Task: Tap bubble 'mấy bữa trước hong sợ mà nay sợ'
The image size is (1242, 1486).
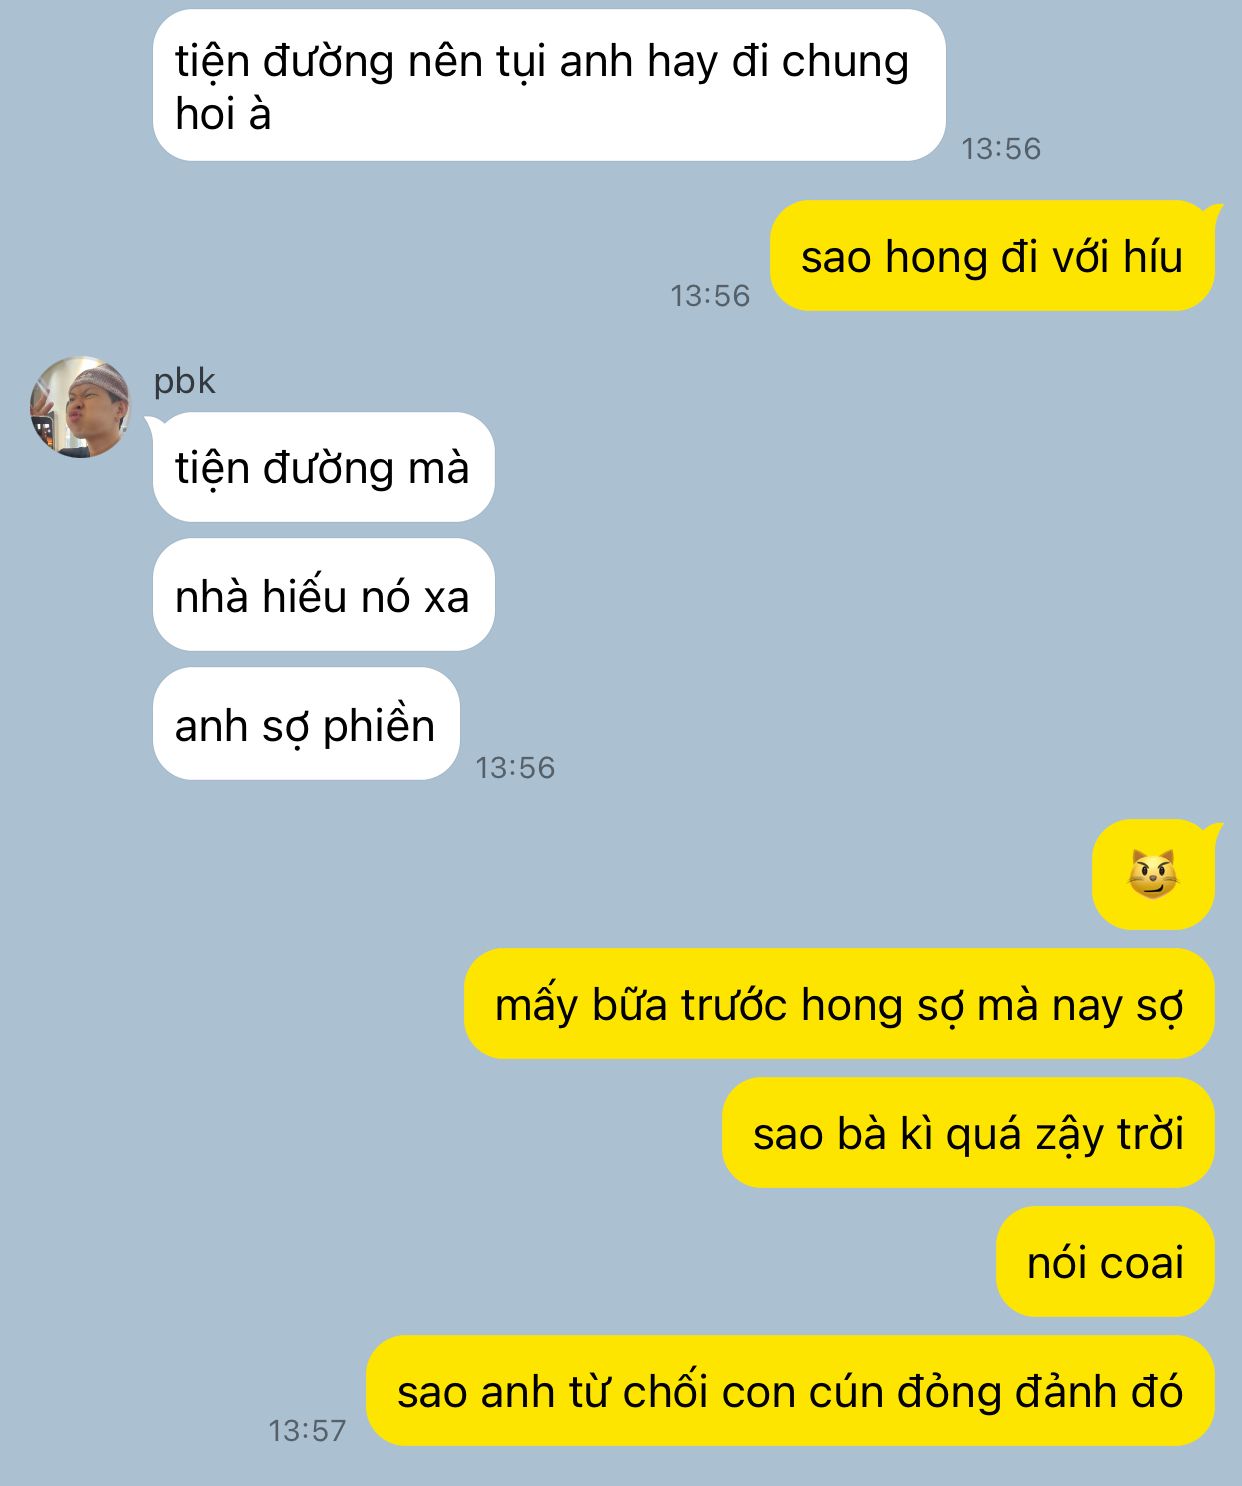Action: tap(839, 1004)
